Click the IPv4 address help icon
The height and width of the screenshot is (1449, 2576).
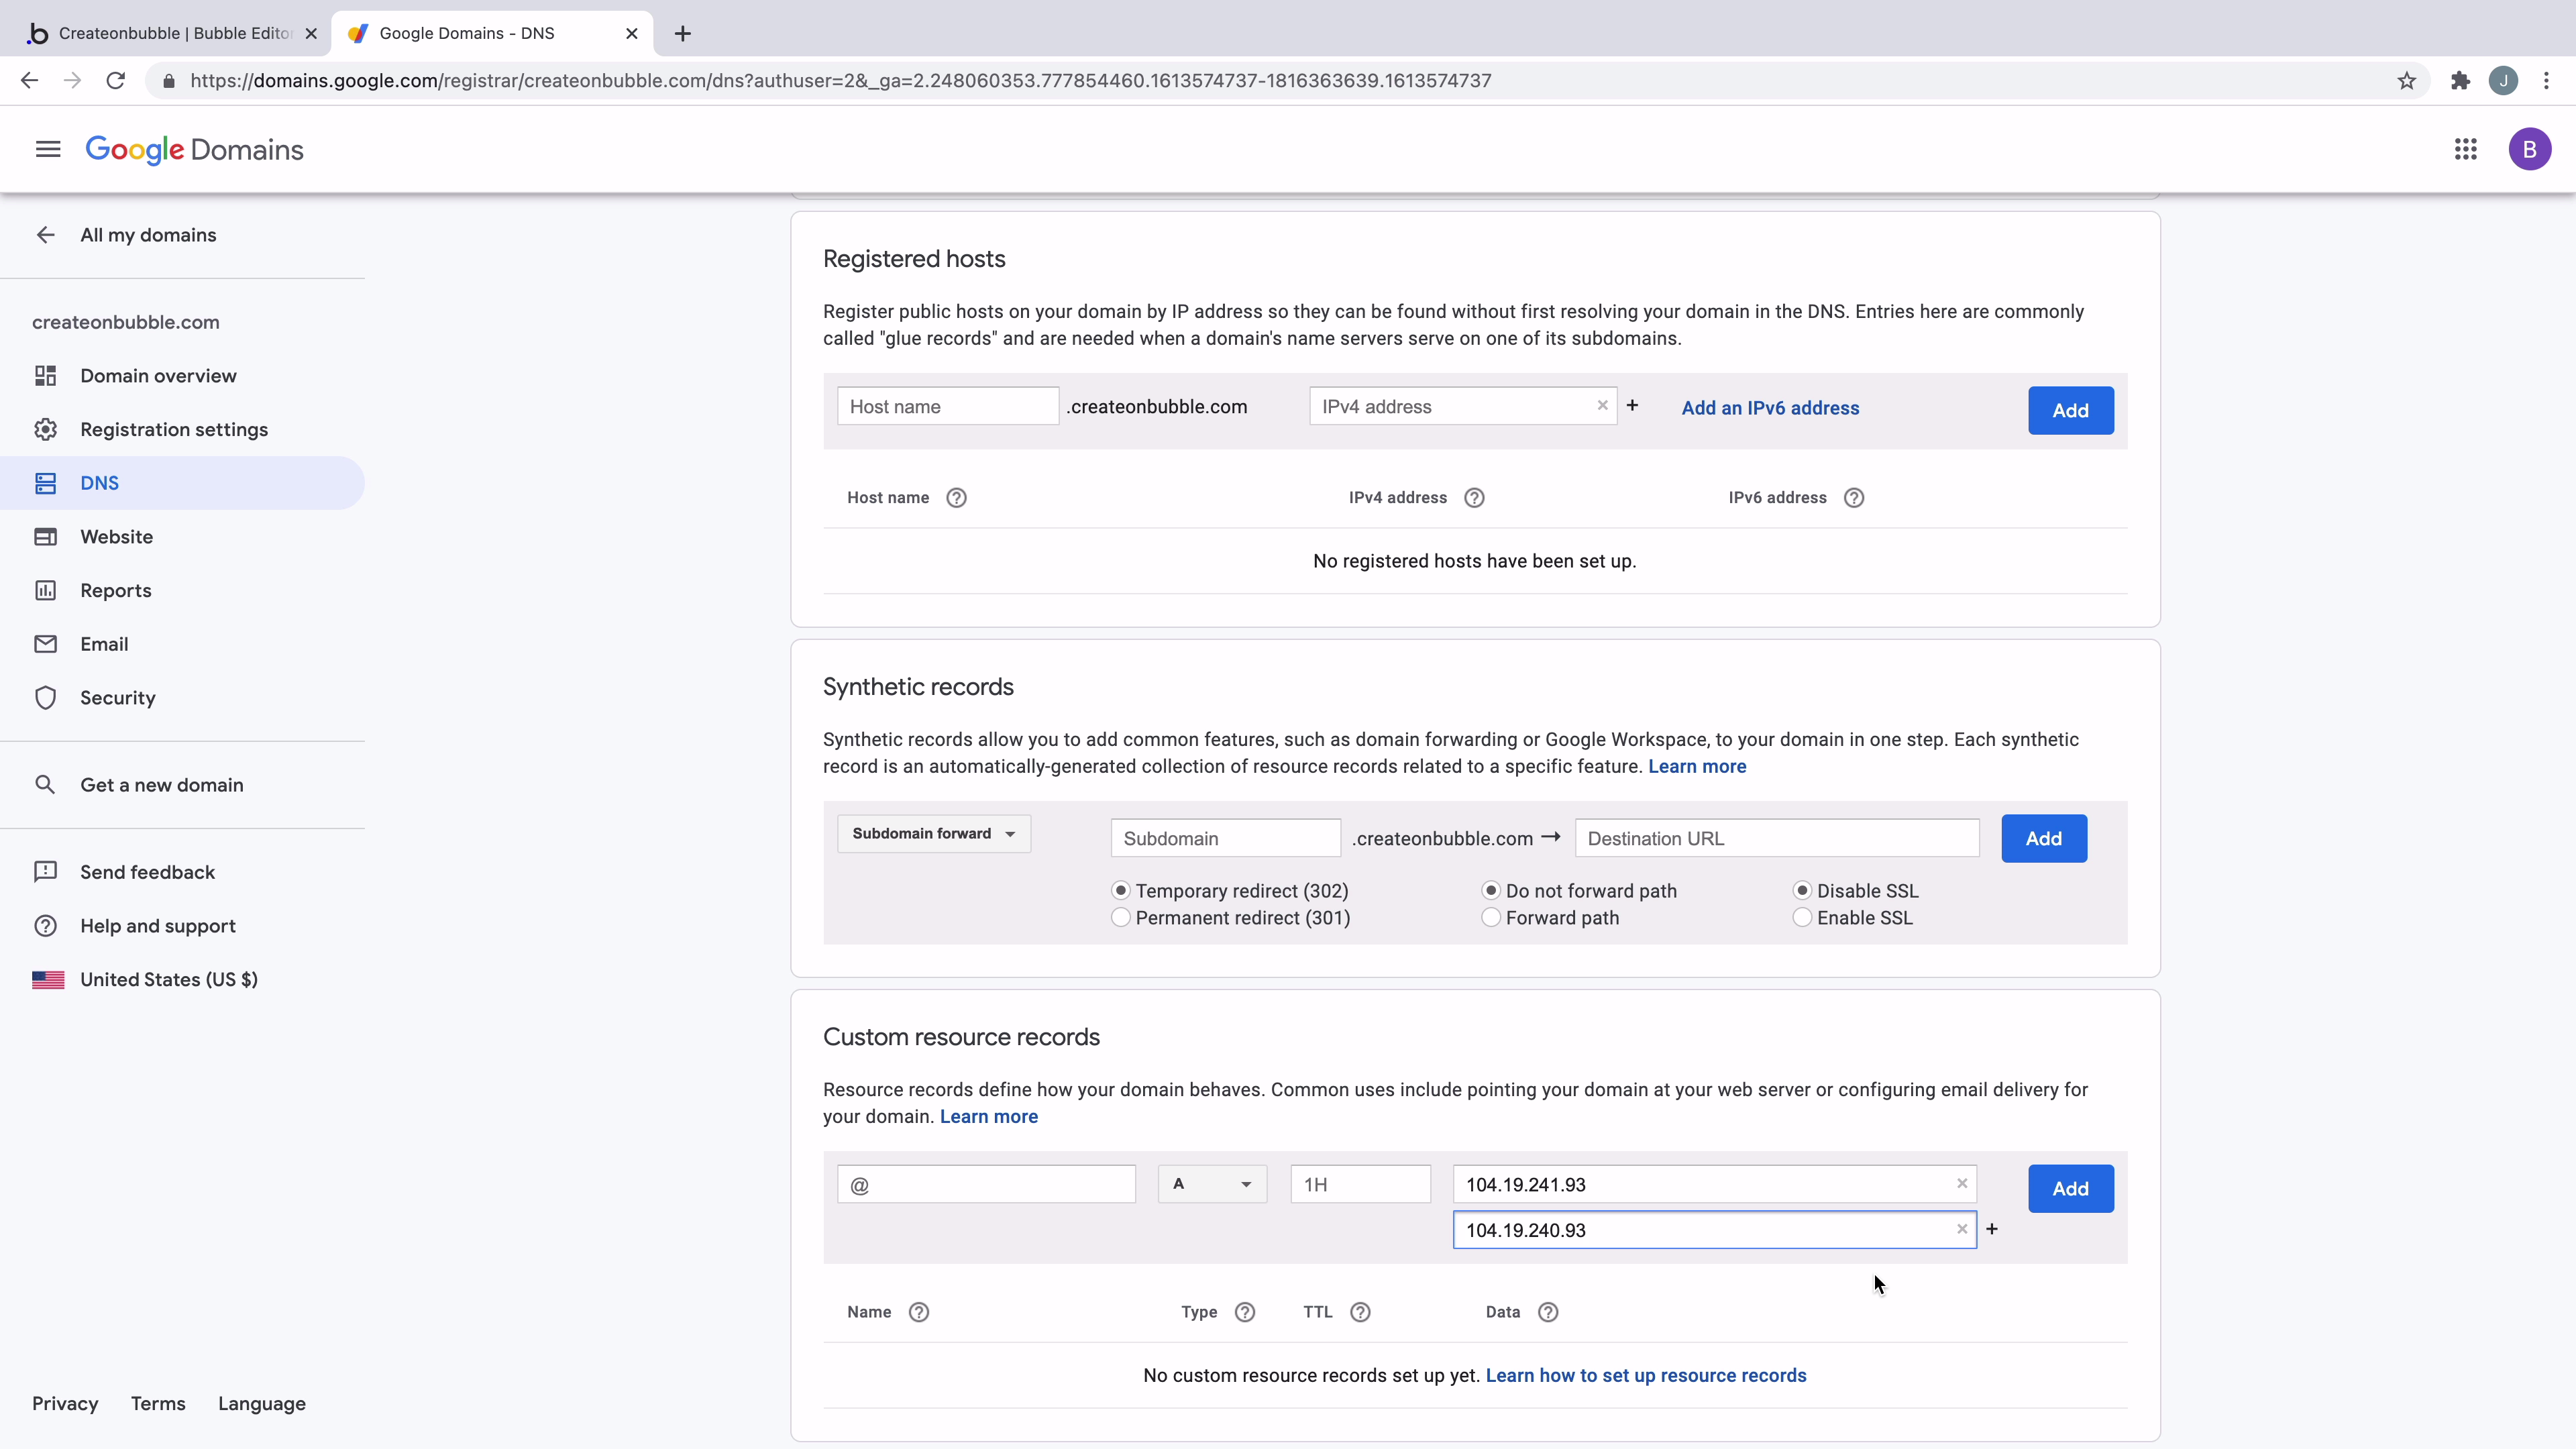click(x=1474, y=497)
